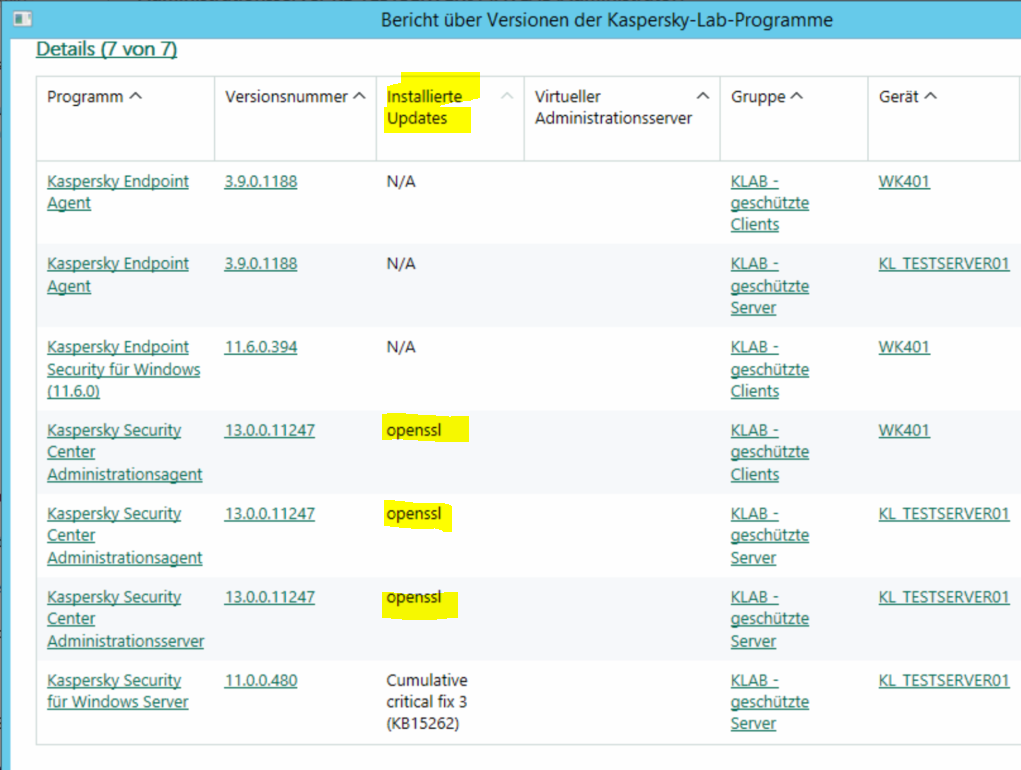Sort by Installierte Updates column arrow
1021x770 pixels.
[x=507, y=96]
